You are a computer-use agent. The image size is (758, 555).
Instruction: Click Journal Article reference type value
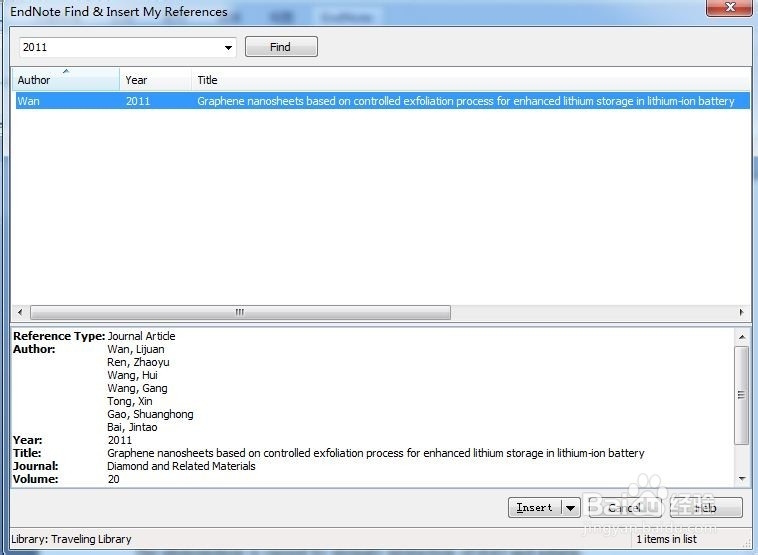pyautogui.click(x=141, y=336)
